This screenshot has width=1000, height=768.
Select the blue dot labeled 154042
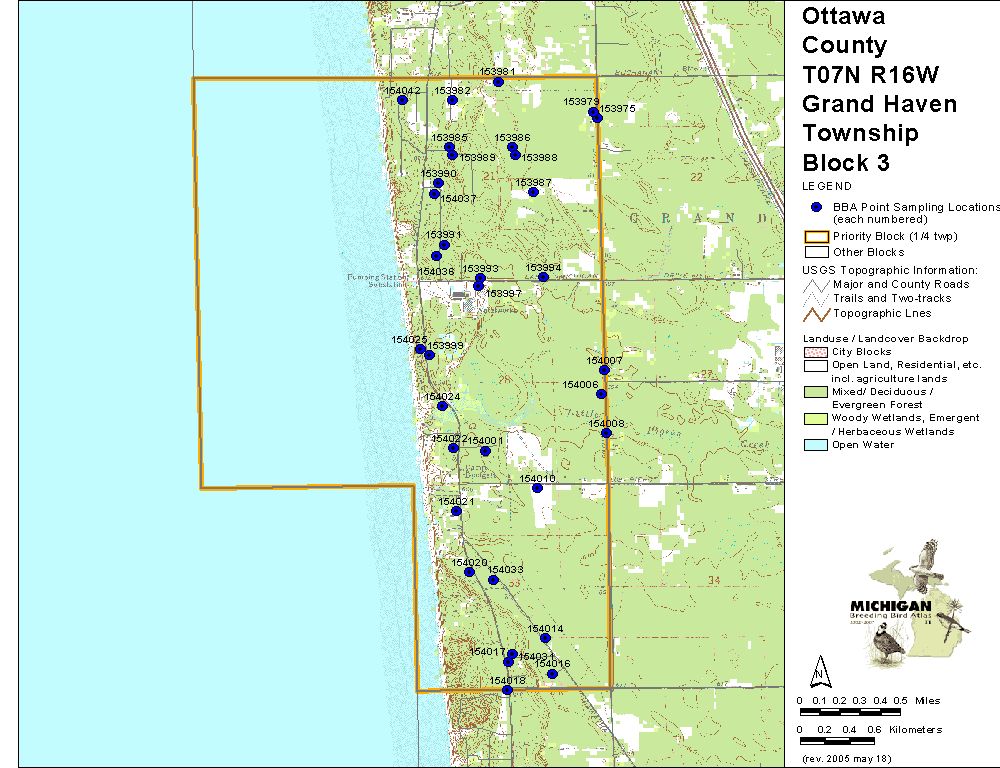402,99
